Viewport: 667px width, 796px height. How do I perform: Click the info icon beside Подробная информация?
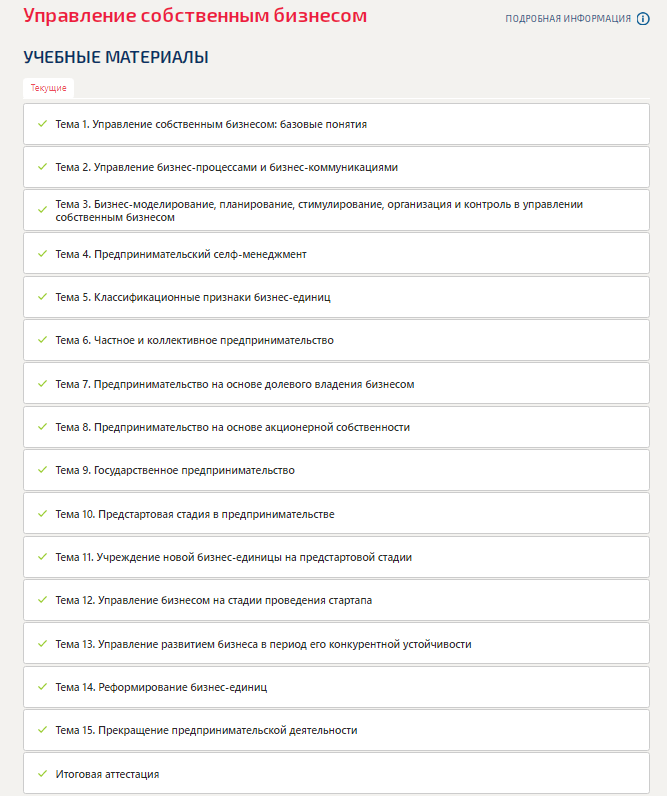pyautogui.click(x=643, y=19)
